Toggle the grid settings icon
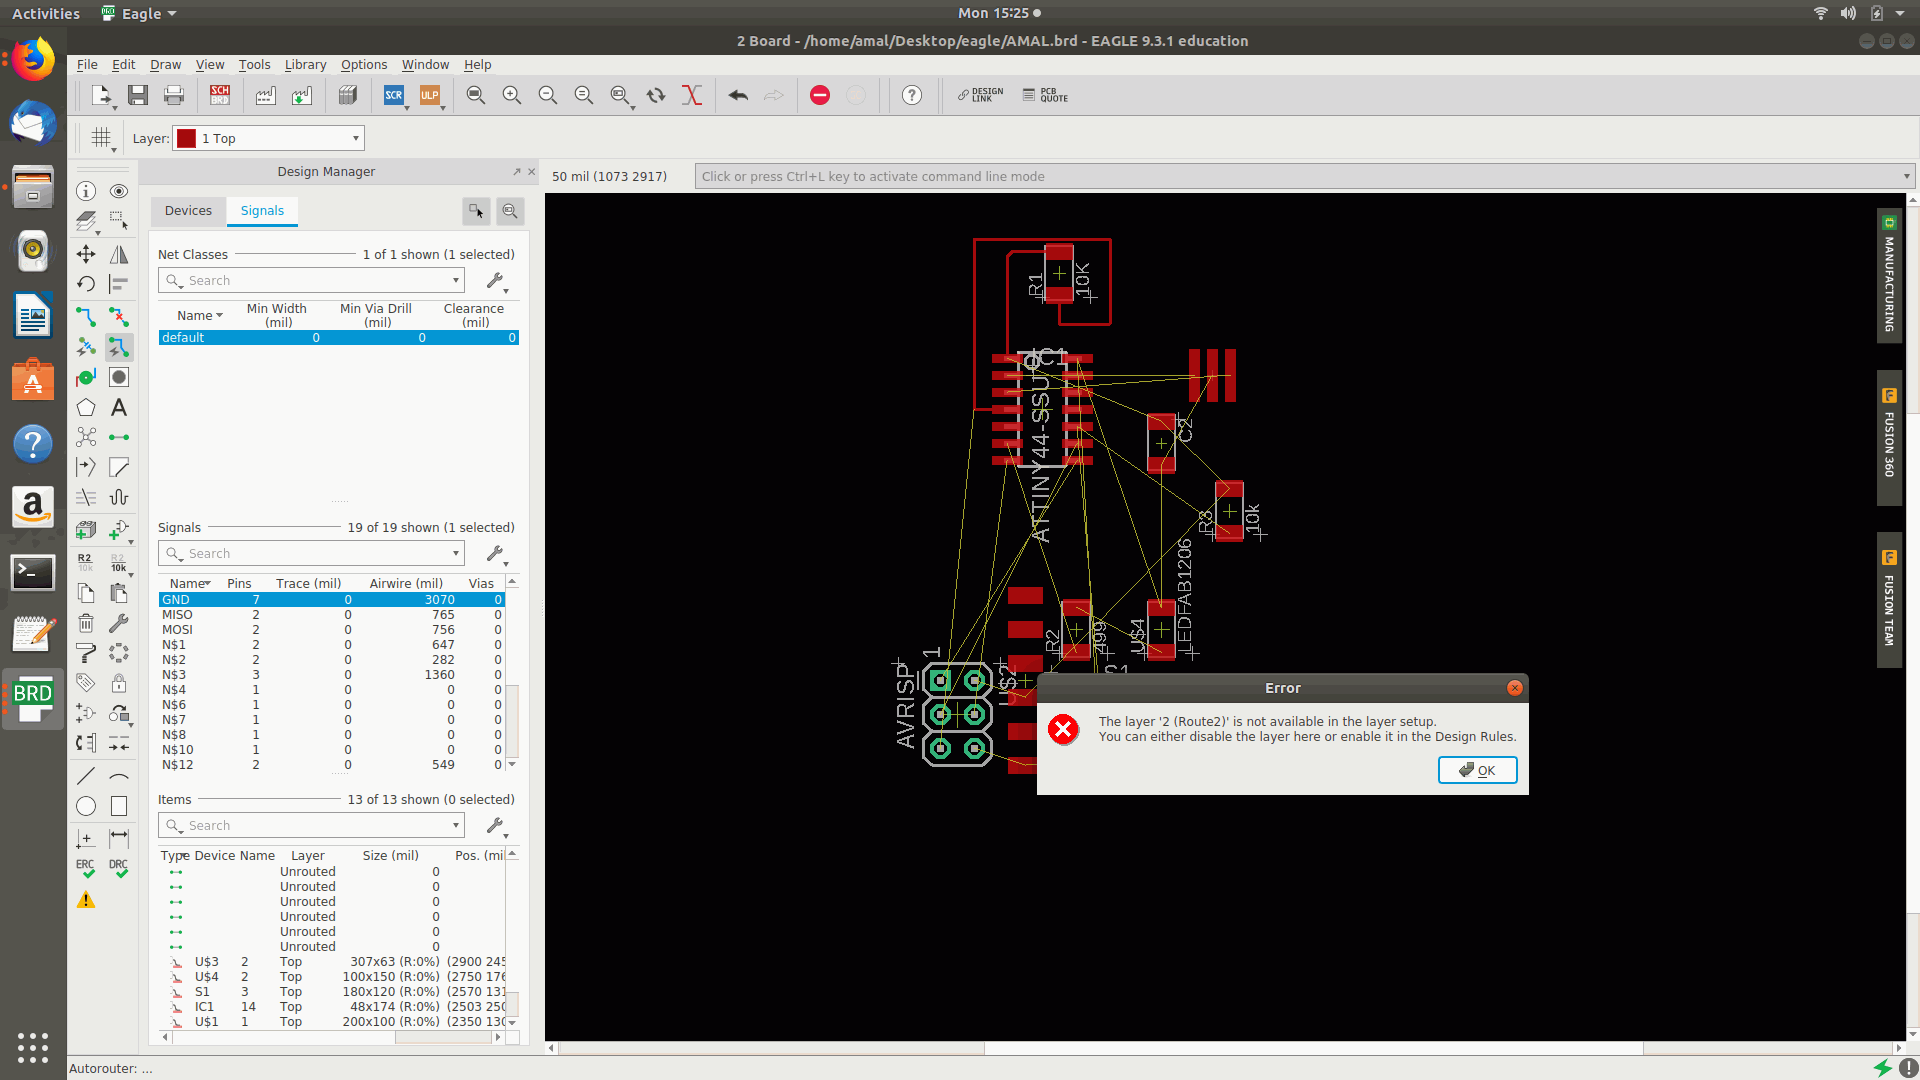Screen dimensions: 1920x1080 pyautogui.click(x=101, y=138)
